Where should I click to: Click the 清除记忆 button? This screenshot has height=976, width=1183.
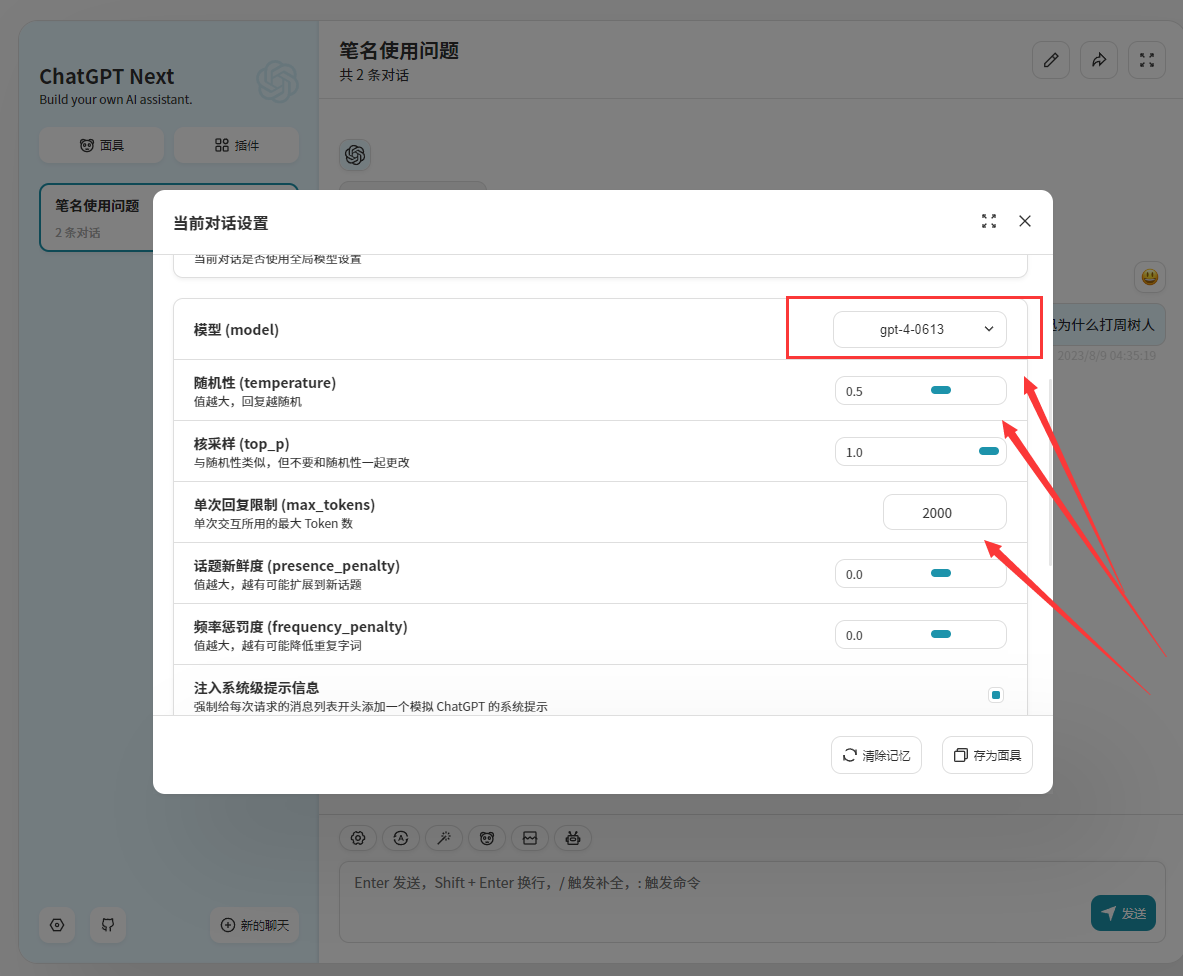tap(876, 755)
